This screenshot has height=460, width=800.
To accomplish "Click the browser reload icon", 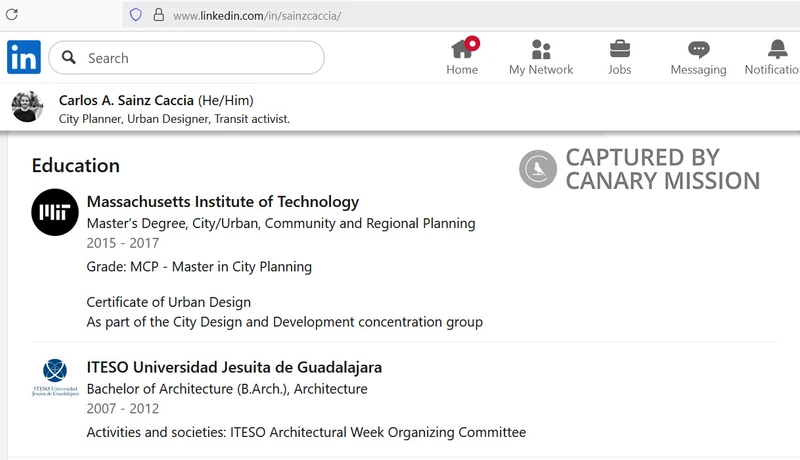I will (12, 15).
